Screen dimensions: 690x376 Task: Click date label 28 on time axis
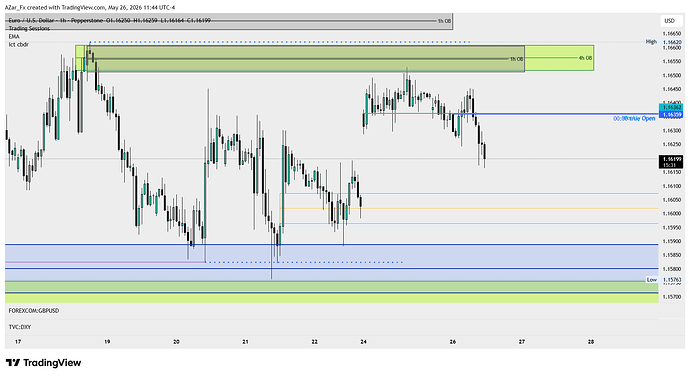point(591,342)
